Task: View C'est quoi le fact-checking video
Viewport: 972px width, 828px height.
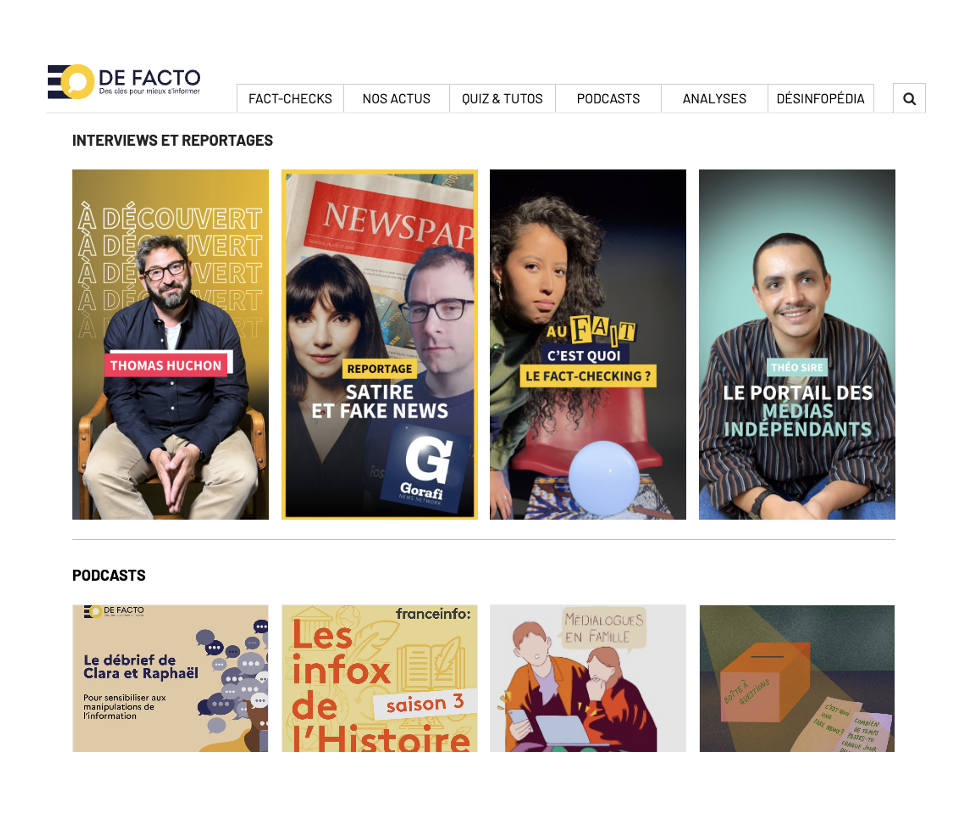Action: pyautogui.click(x=588, y=344)
